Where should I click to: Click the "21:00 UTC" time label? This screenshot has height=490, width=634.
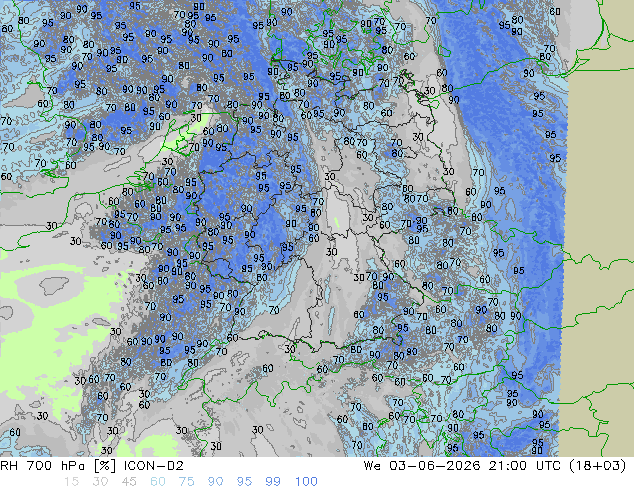524,466
